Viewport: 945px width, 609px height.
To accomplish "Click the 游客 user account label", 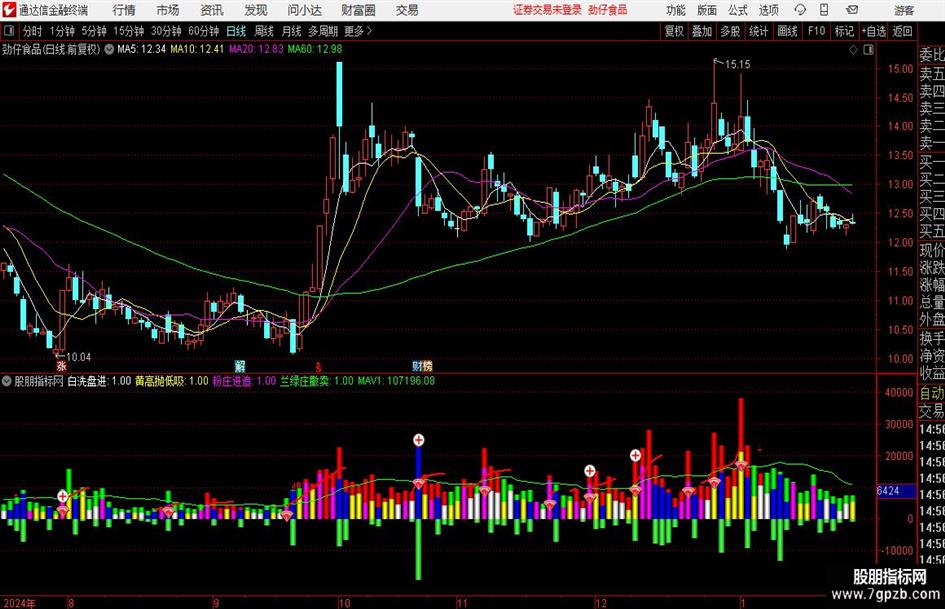I will 904,10.
